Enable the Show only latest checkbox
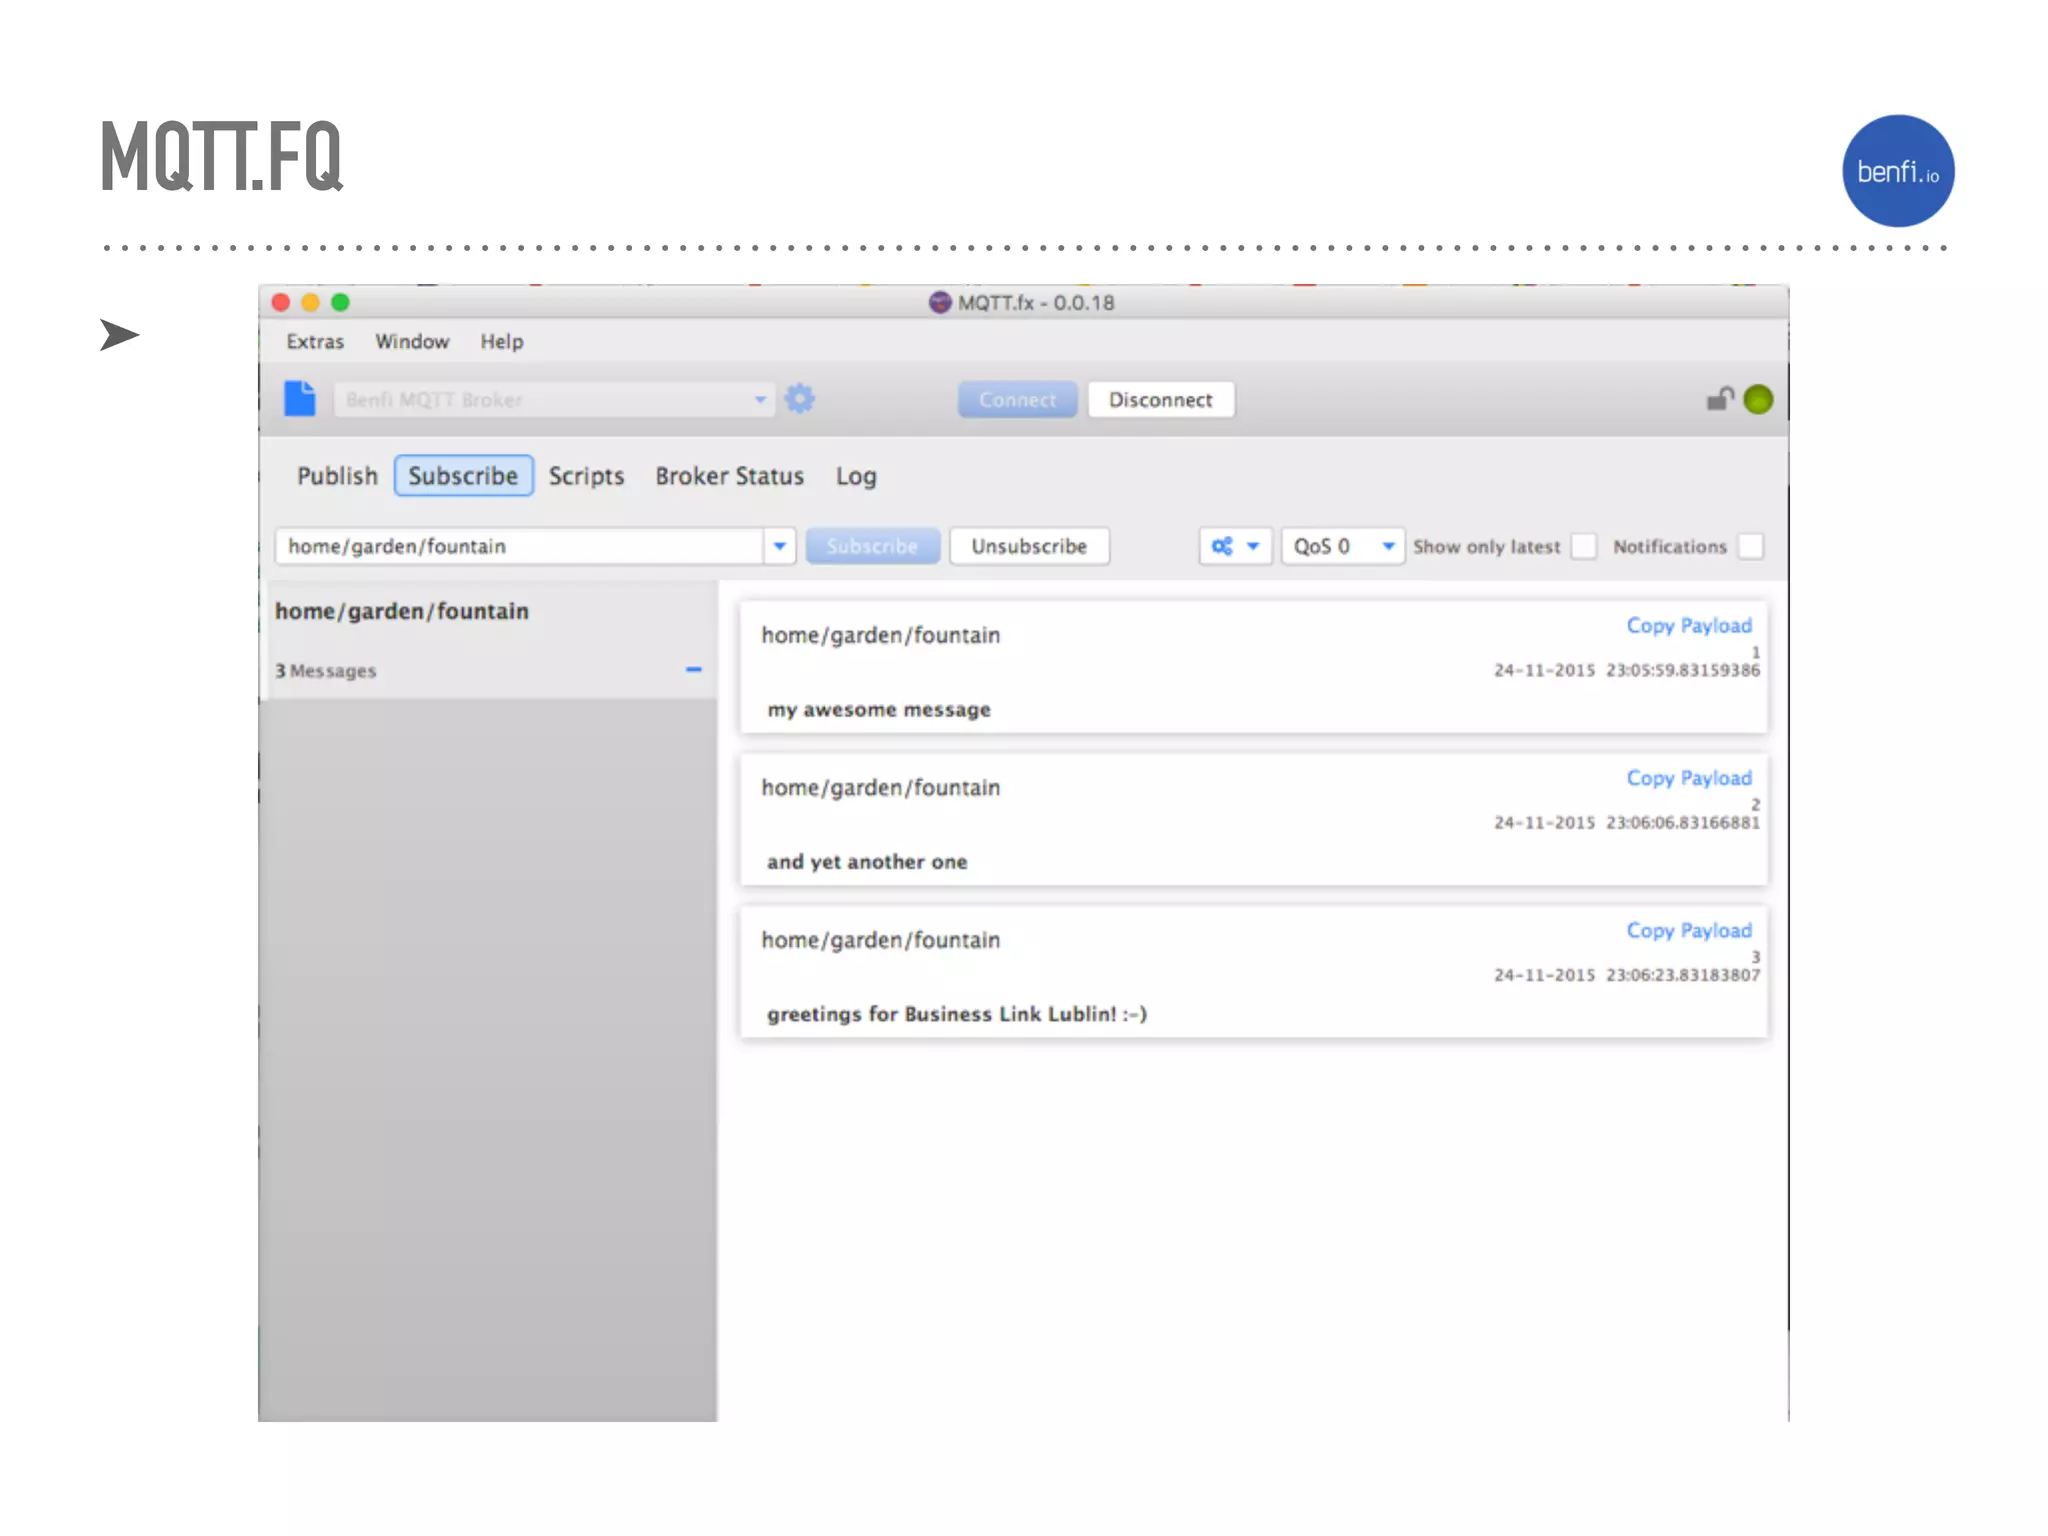This screenshot has width=2048, height=1536. [x=1584, y=546]
